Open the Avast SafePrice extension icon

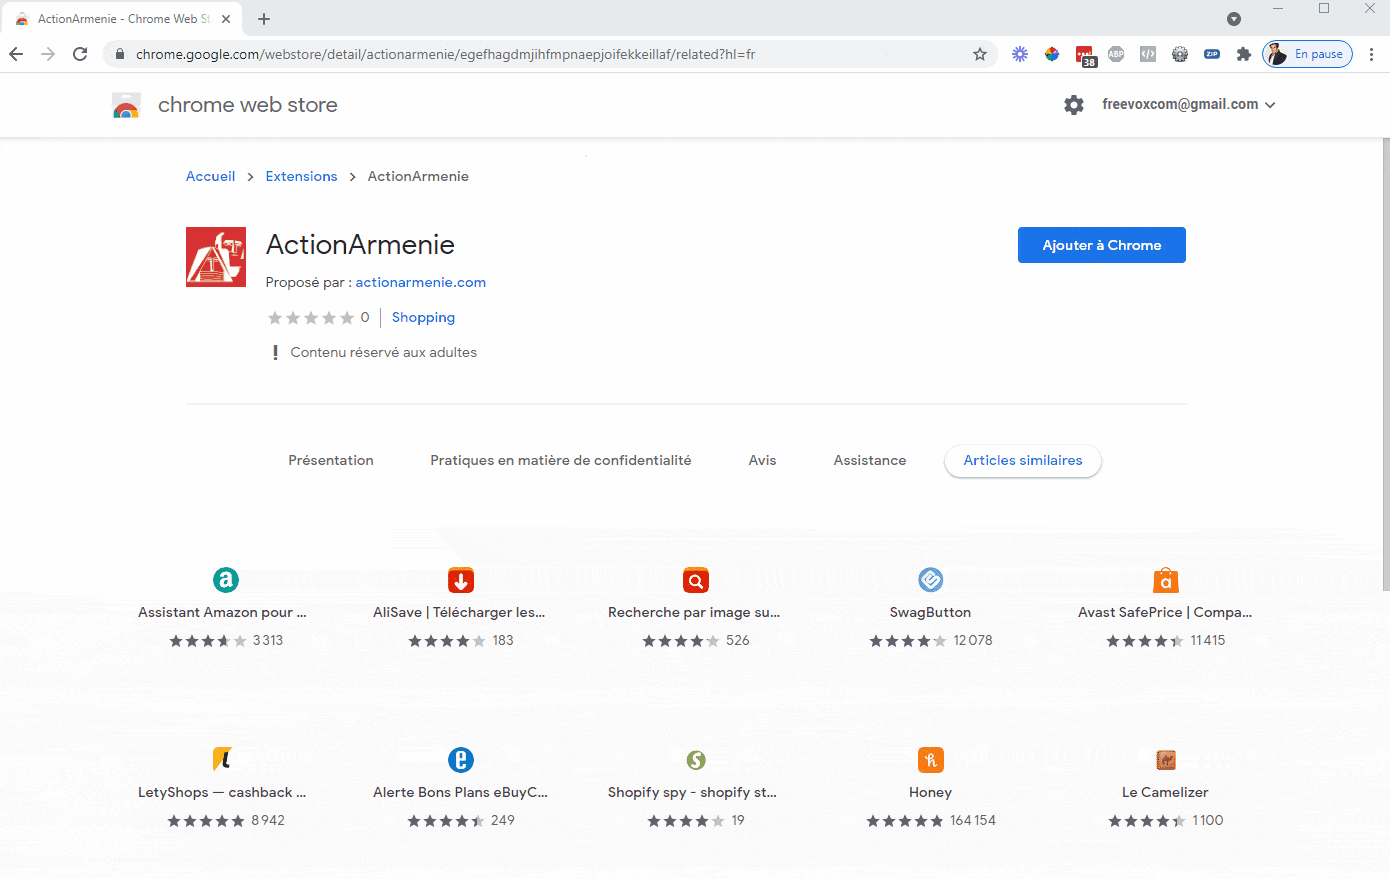(x=1166, y=580)
